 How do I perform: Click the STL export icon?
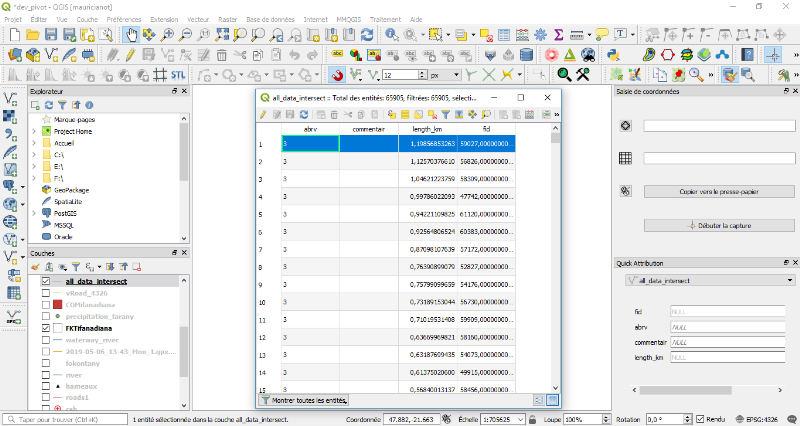[x=177, y=75]
